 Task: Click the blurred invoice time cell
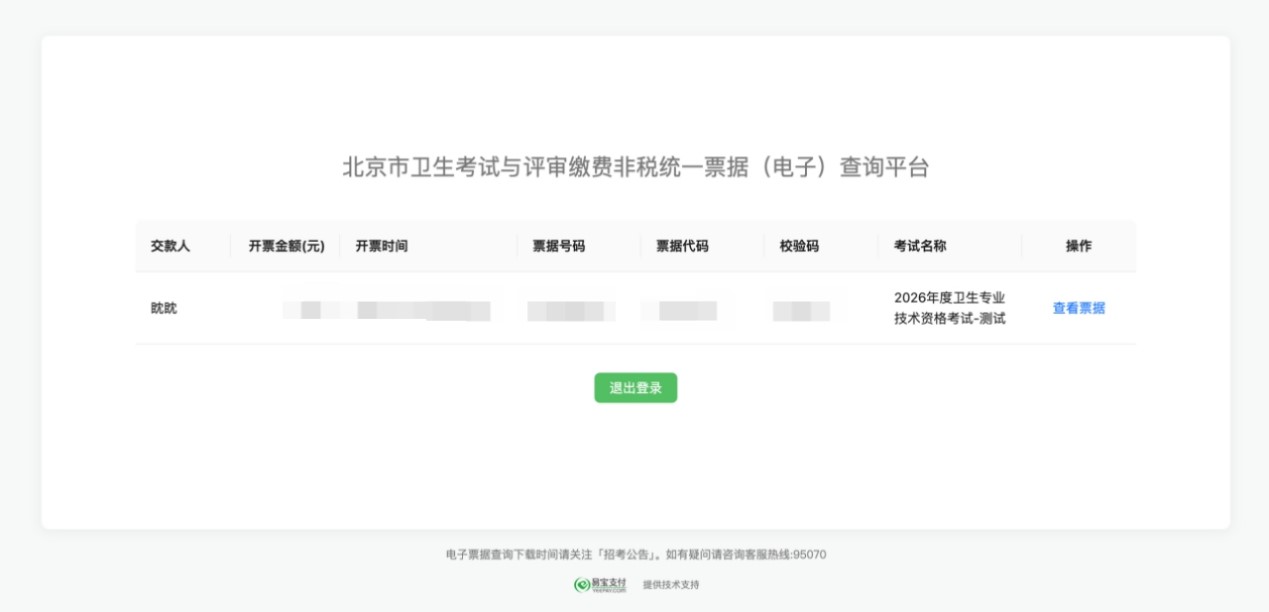(423, 311)
